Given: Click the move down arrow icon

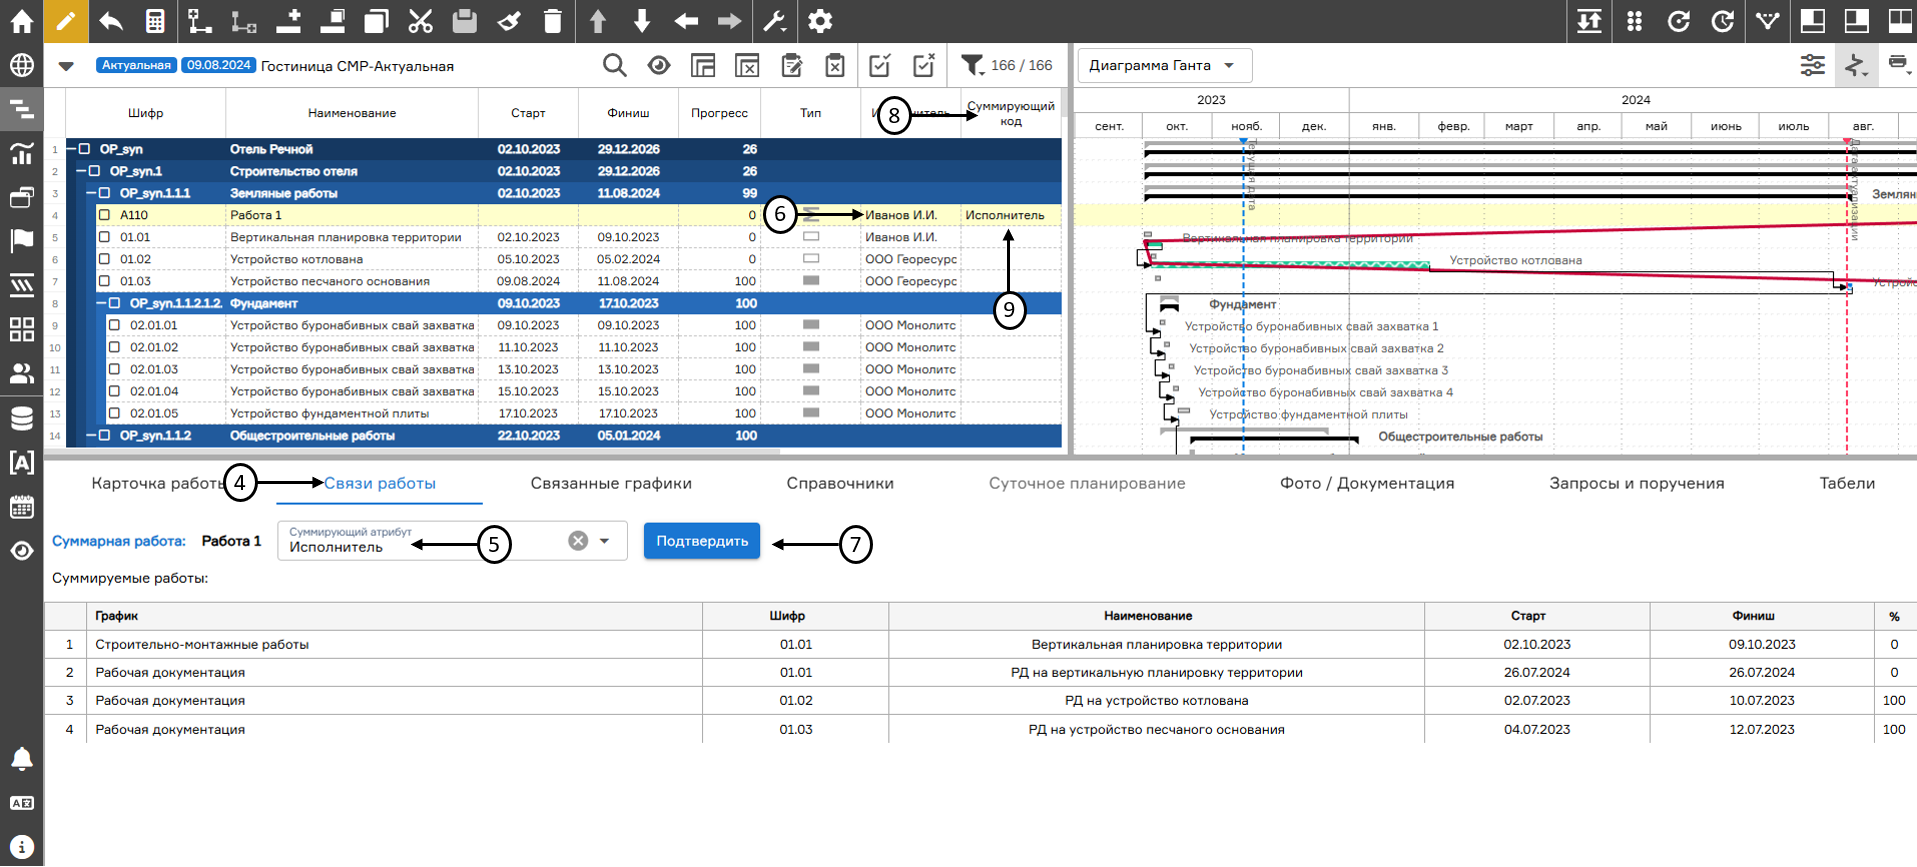Looking at the screenshot, I should [641, 21].
